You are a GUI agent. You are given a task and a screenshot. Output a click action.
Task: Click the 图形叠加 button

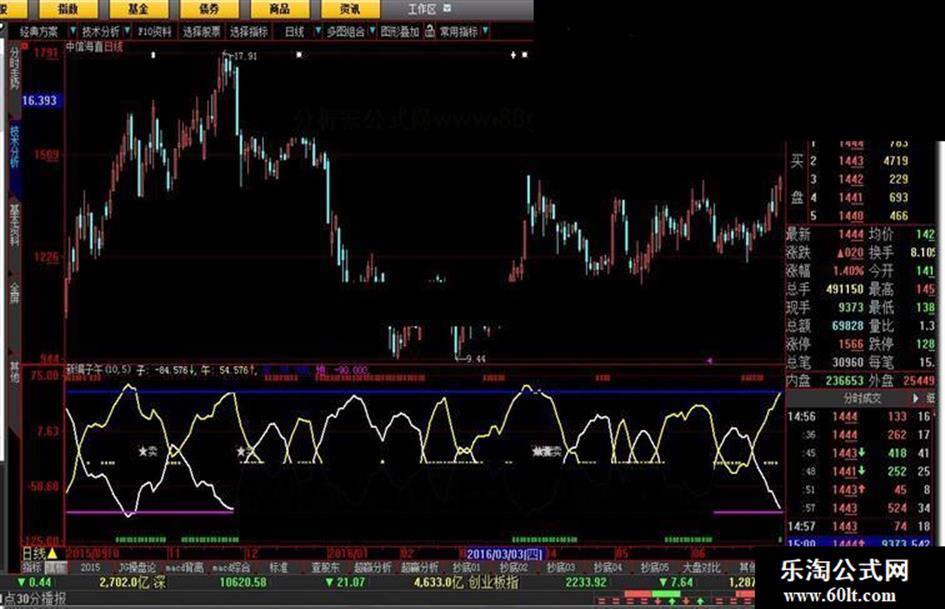click(400, 31)
